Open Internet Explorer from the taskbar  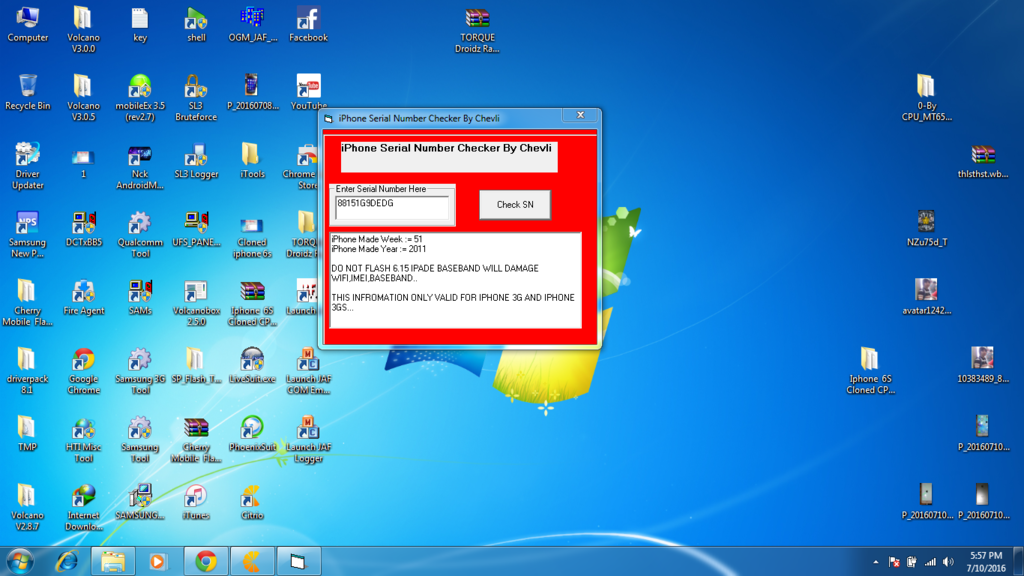click(x=67, y=561)
